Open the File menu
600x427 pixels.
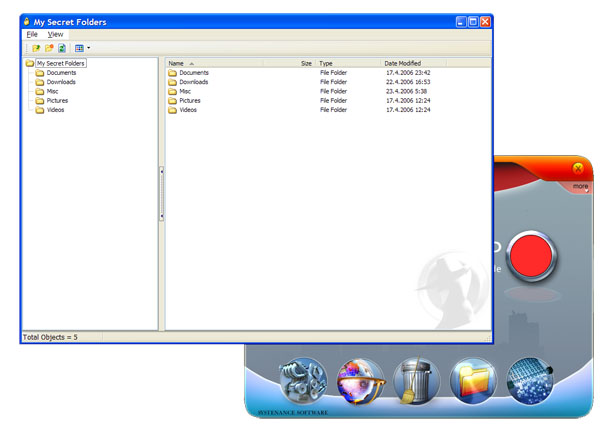(x=32, y=34)
